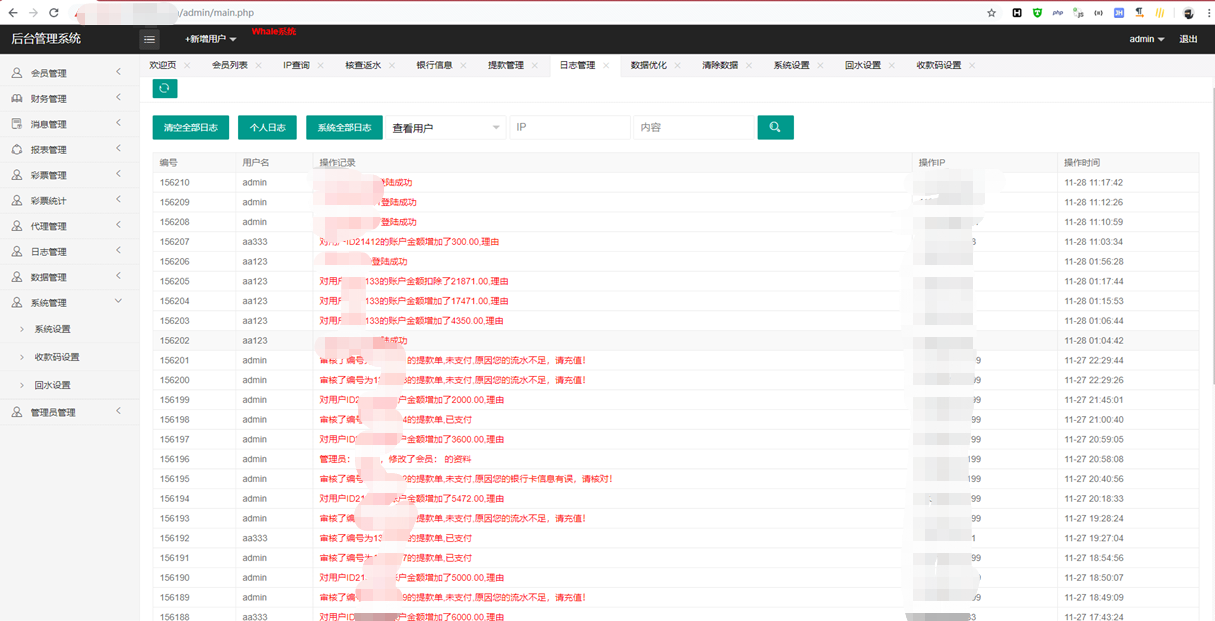Close the 会员列表 tab
The width and height of the screenshot is (1215, 621).
tap(258, 66)
